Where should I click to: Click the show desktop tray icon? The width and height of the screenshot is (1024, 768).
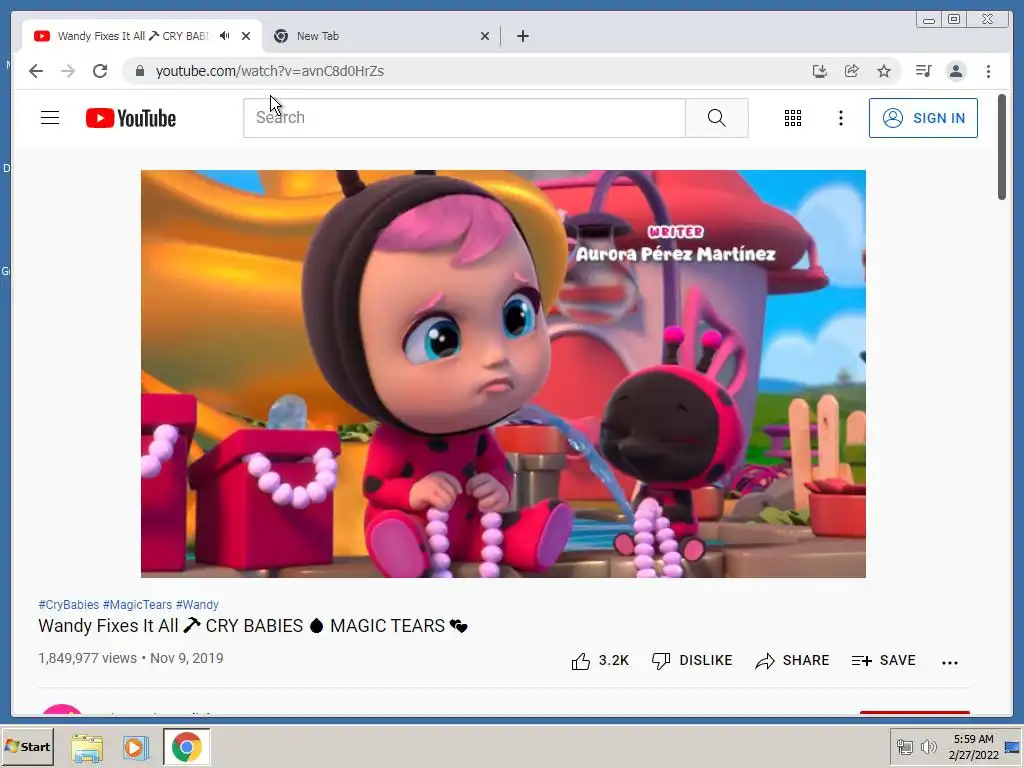pos(1012,746)
